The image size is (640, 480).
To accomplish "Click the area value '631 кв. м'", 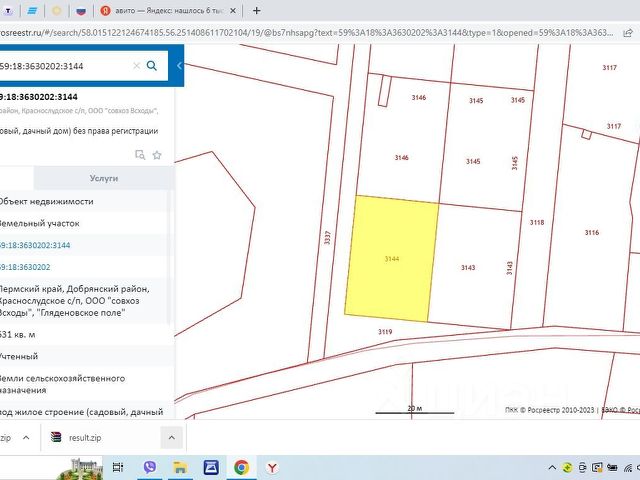I will coord(17,335).
